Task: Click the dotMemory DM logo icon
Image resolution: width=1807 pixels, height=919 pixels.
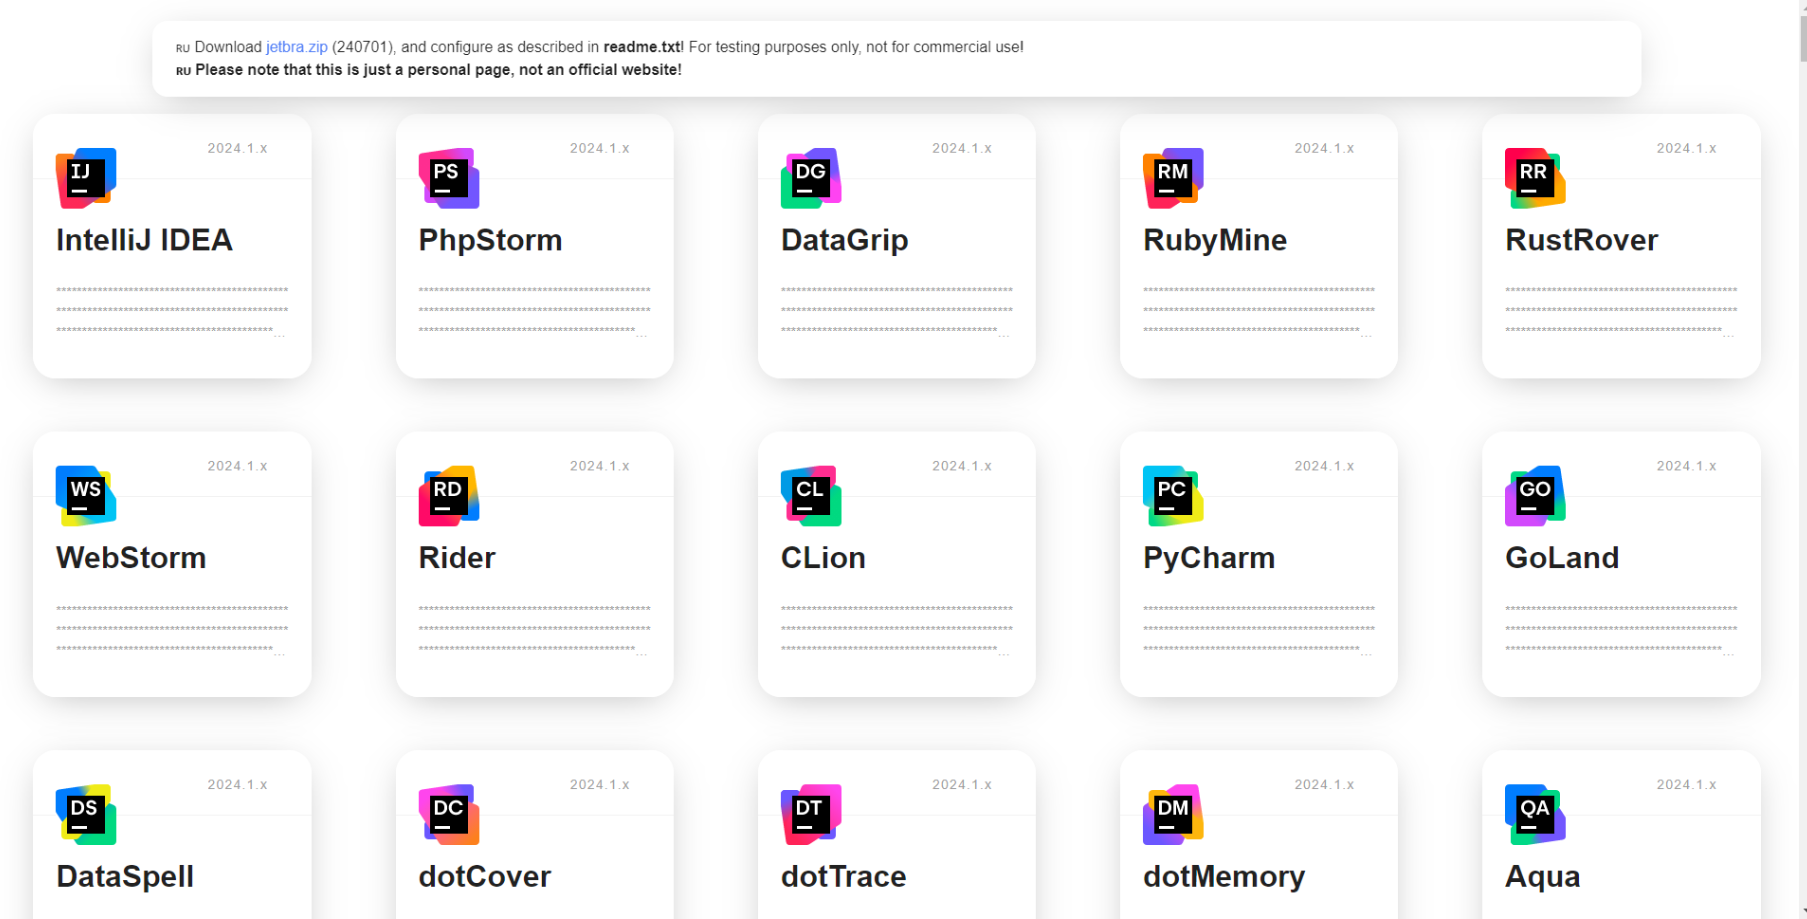Action: click(x=1173, y=815)
